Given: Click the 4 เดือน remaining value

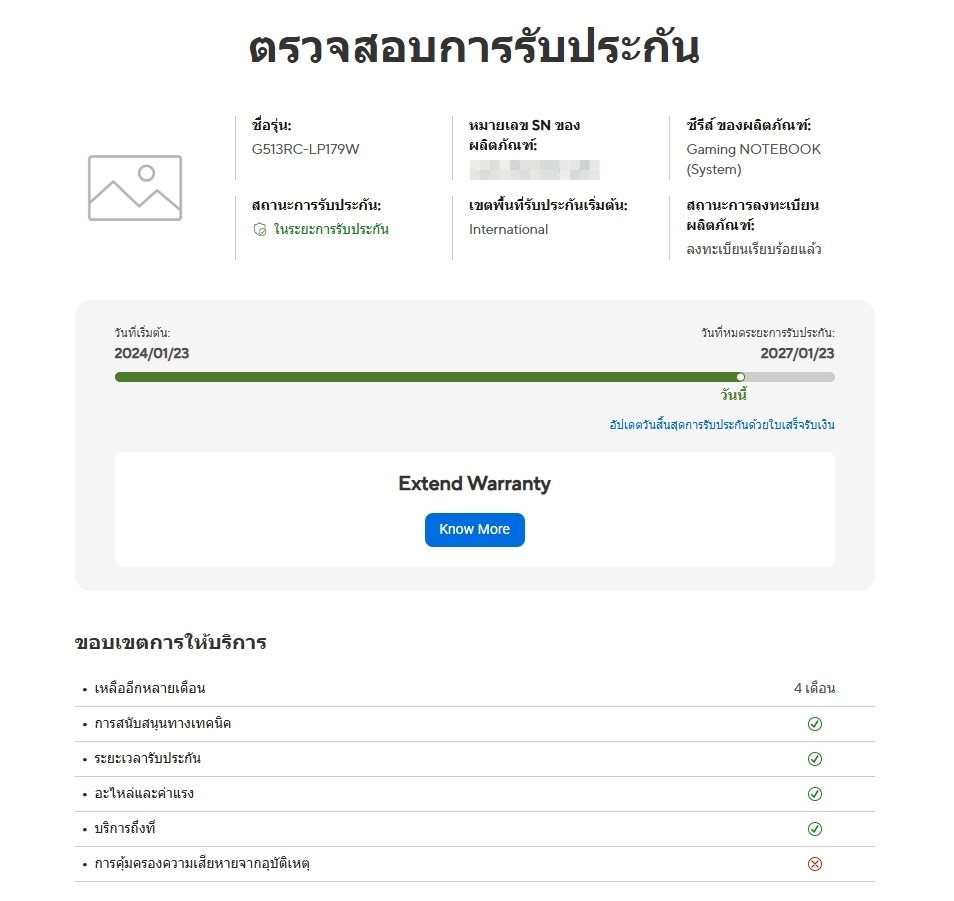Looking at the screenshot, I should (814, 688).
